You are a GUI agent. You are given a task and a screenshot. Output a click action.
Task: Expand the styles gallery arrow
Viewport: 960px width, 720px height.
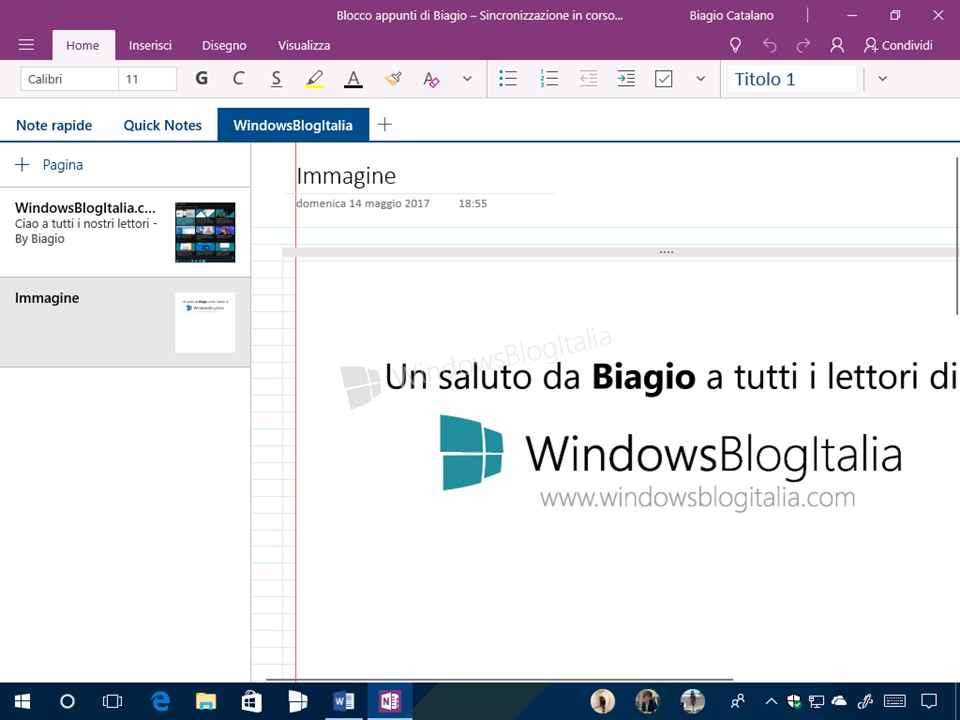click(x=882, y=78)
